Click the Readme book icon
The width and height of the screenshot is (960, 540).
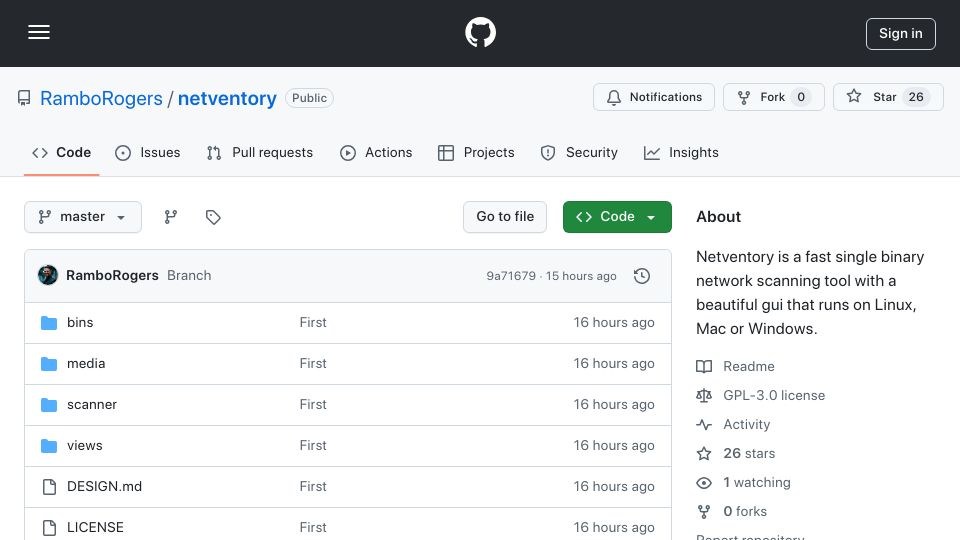(704, 367)
